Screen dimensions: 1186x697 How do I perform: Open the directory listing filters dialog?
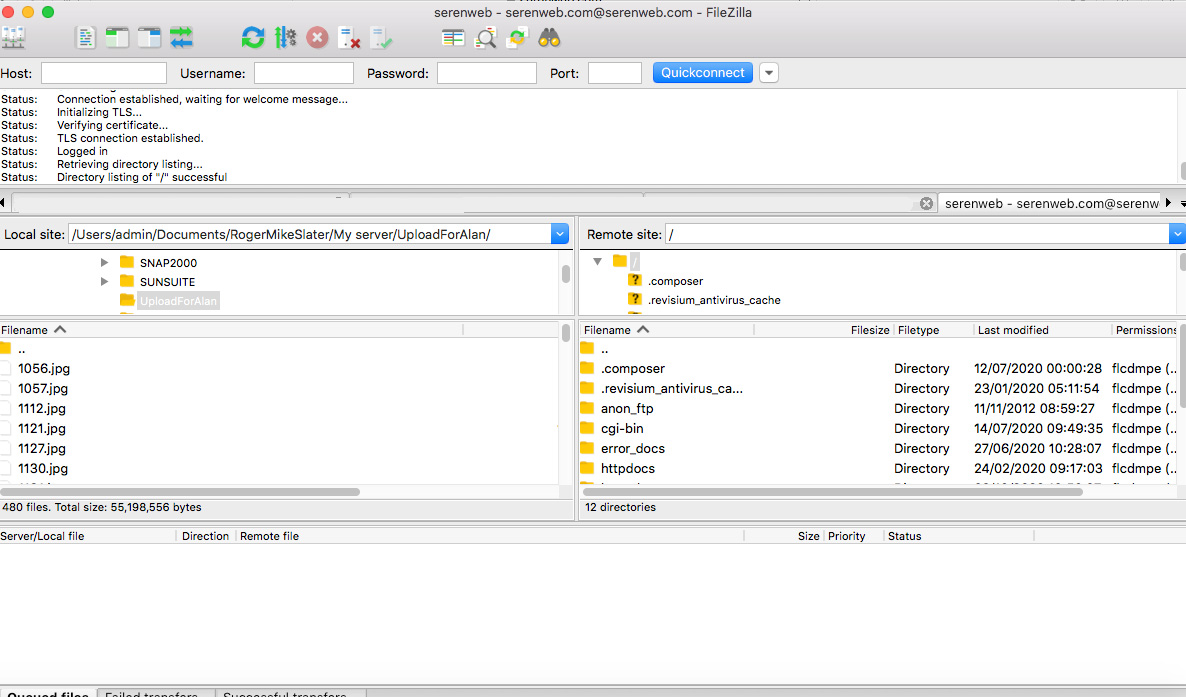453,38
